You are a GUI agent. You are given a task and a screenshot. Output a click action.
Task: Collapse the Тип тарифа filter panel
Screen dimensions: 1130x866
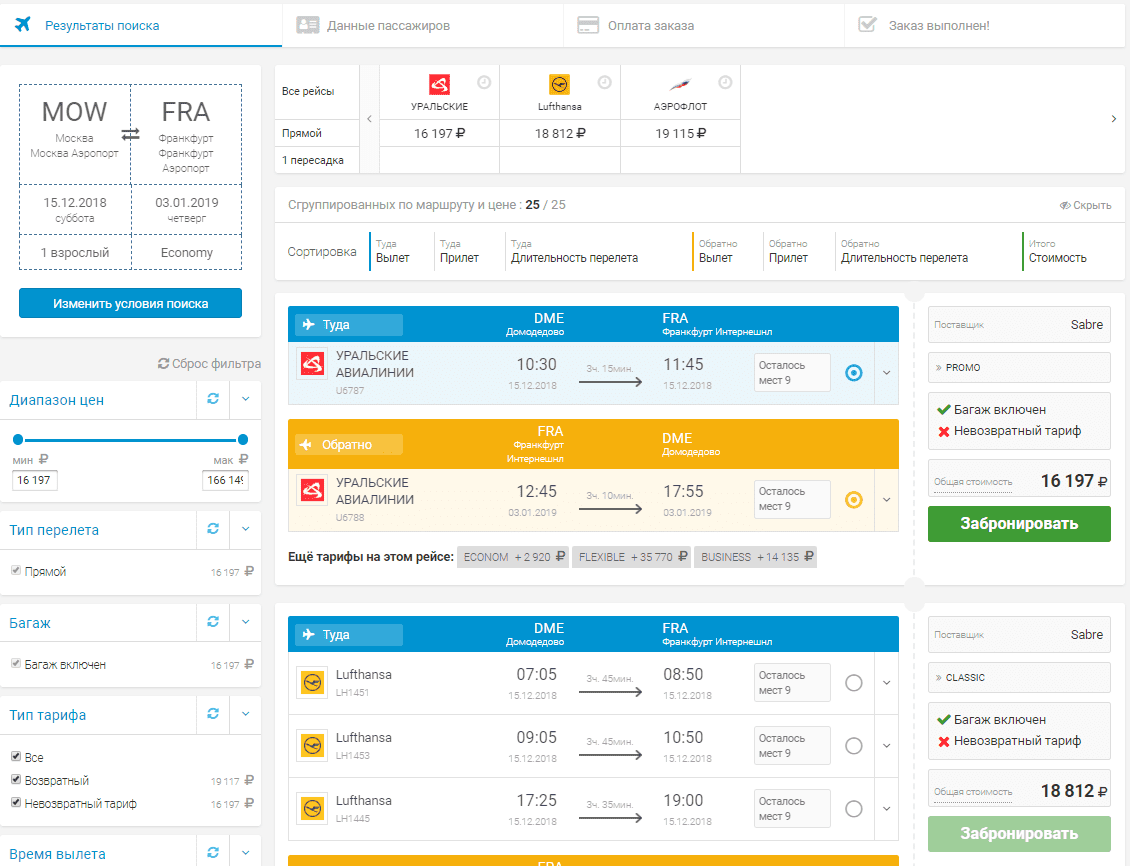coord(246,713)
